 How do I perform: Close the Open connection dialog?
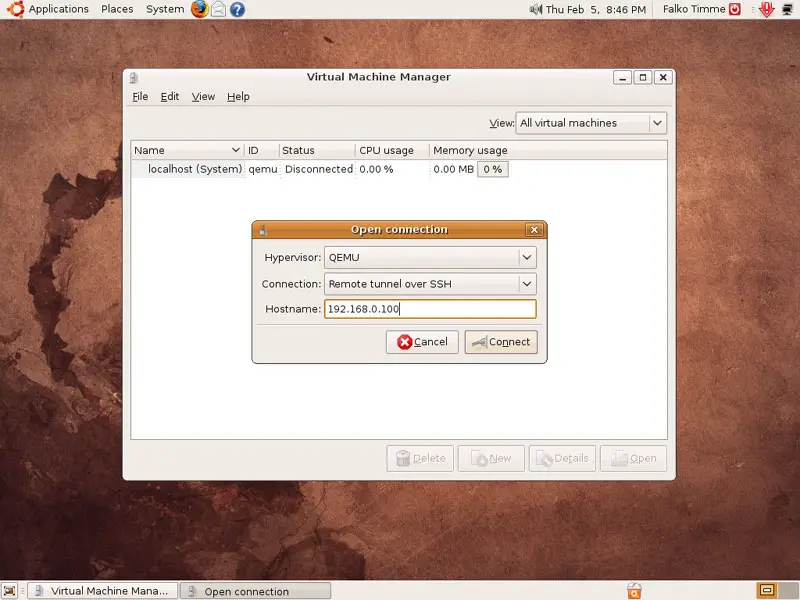pos(534,230)
